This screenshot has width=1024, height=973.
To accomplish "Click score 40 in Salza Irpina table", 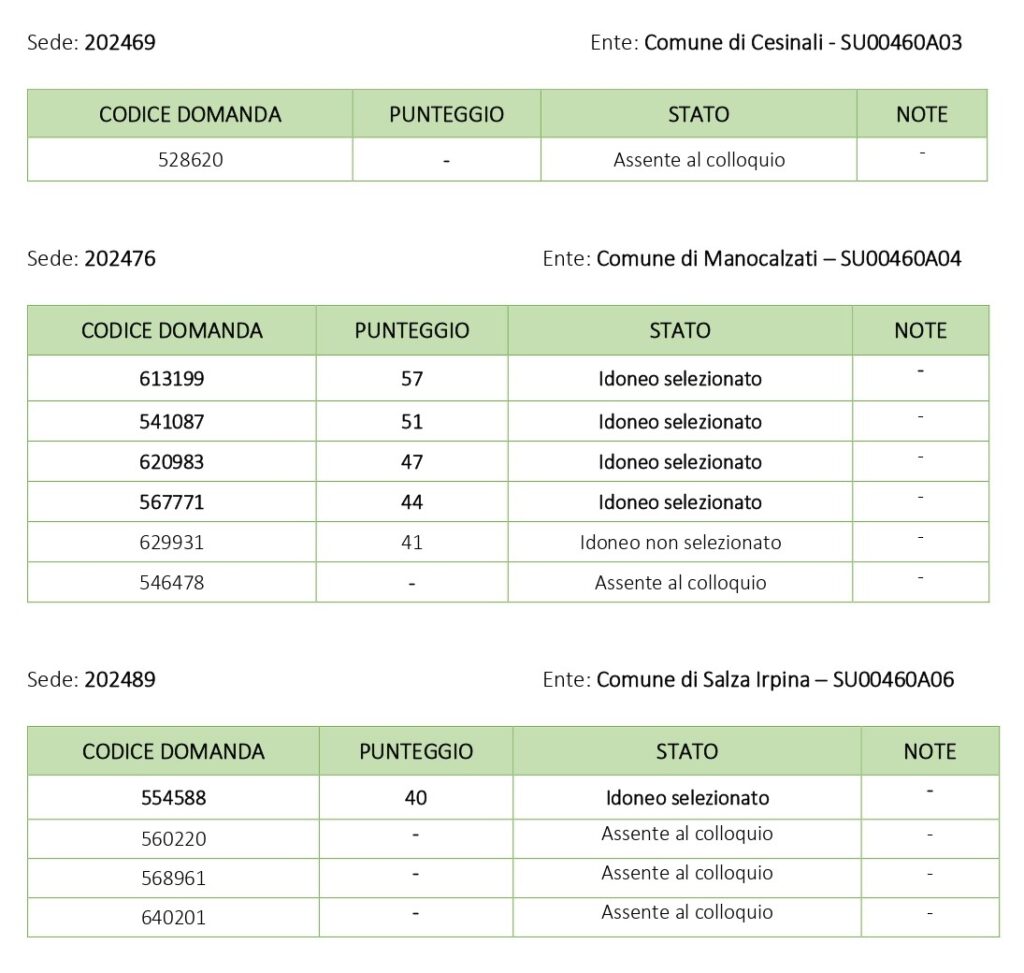I will (415, 797).
